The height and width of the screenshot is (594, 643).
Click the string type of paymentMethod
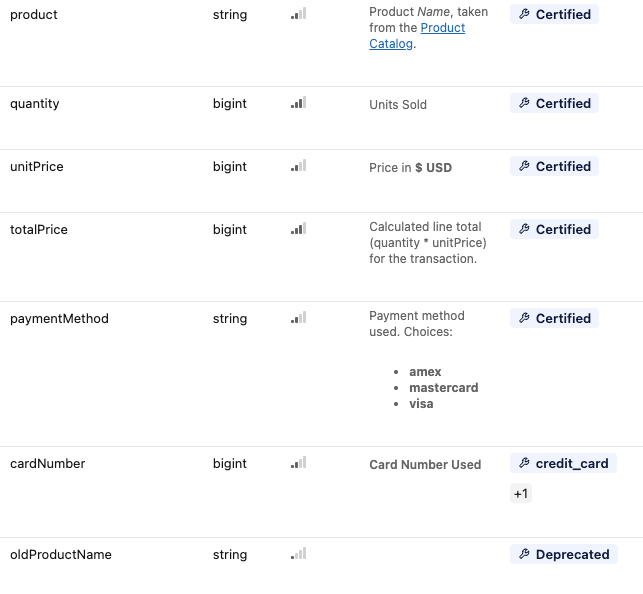[x=230, y=319]
